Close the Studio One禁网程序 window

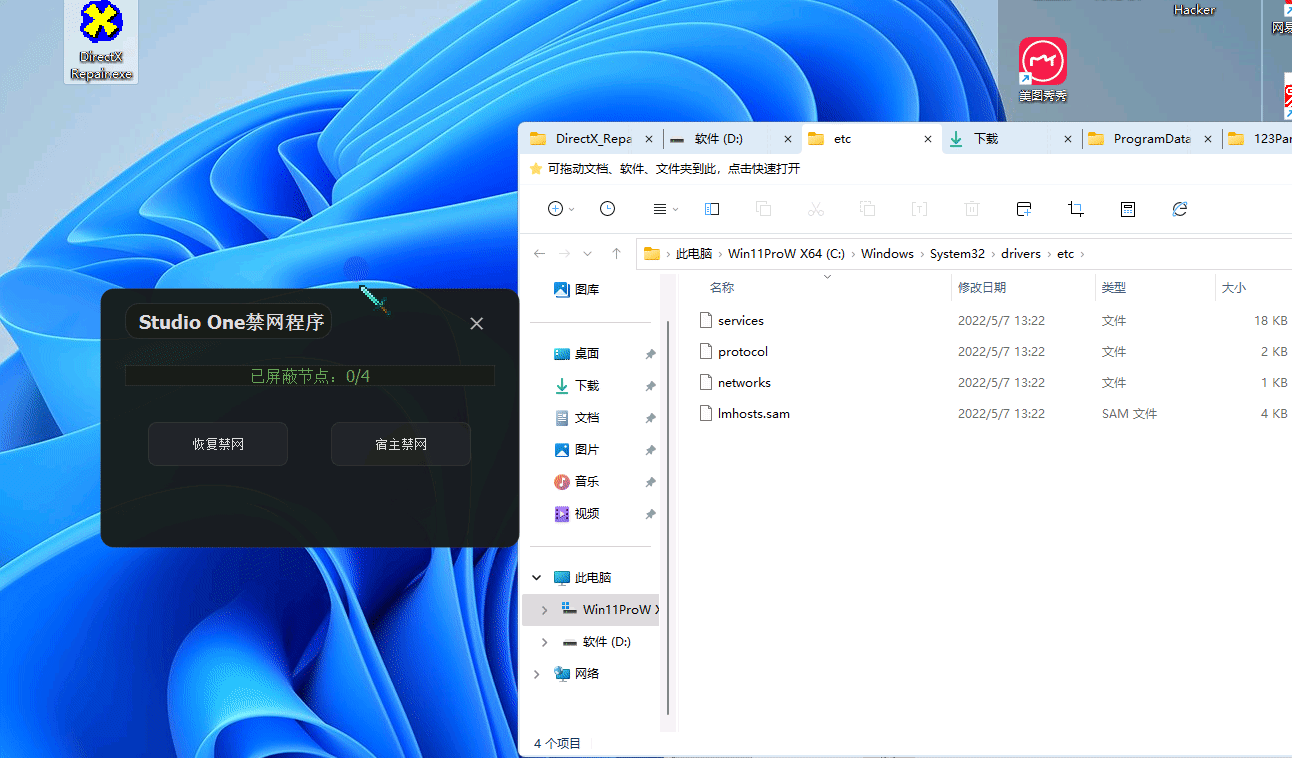click(x=477, y=323)
